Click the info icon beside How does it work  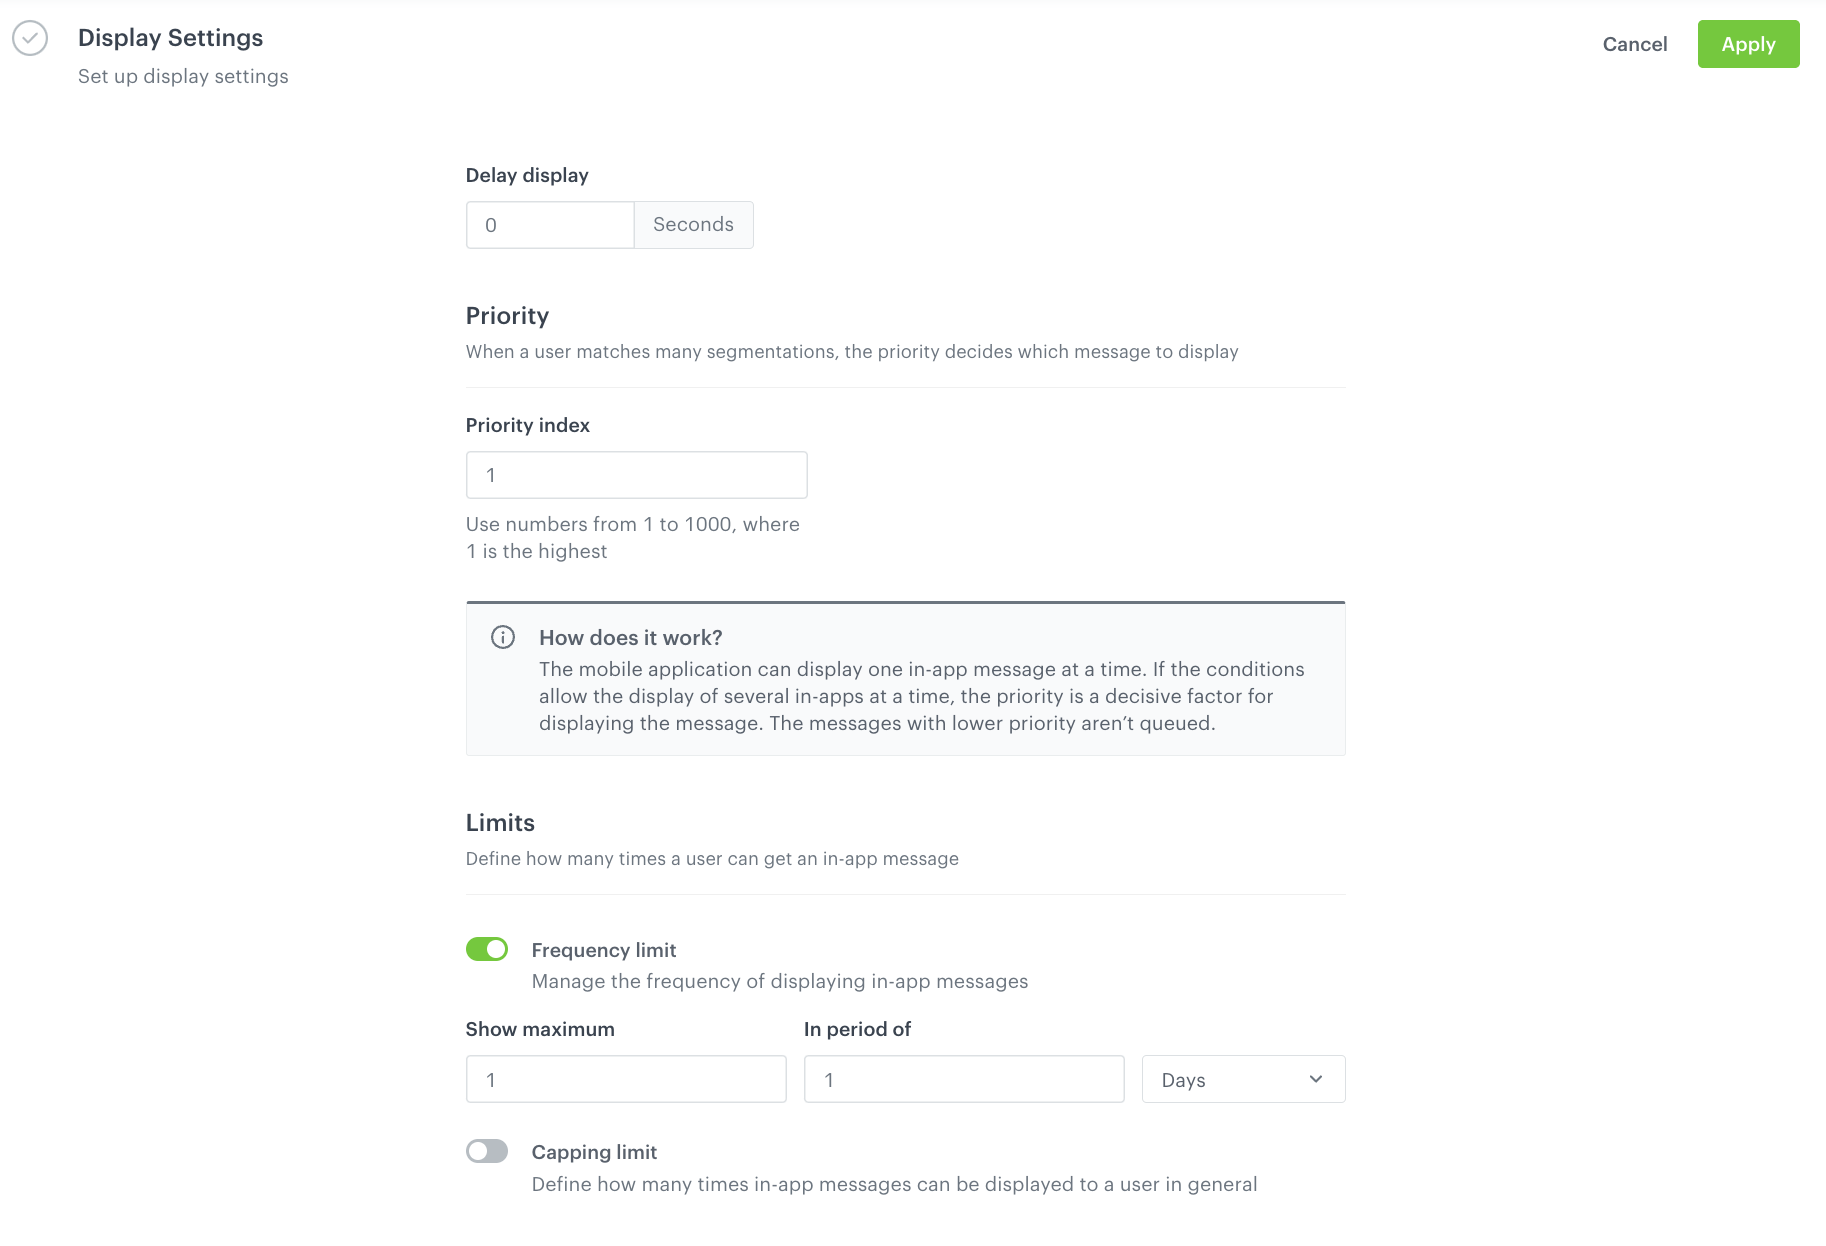pyautogui.click(x=504, y=637)
